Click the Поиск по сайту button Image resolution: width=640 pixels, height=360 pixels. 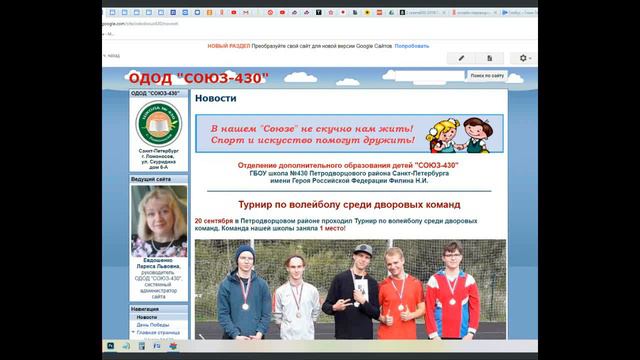click(487, 76)
